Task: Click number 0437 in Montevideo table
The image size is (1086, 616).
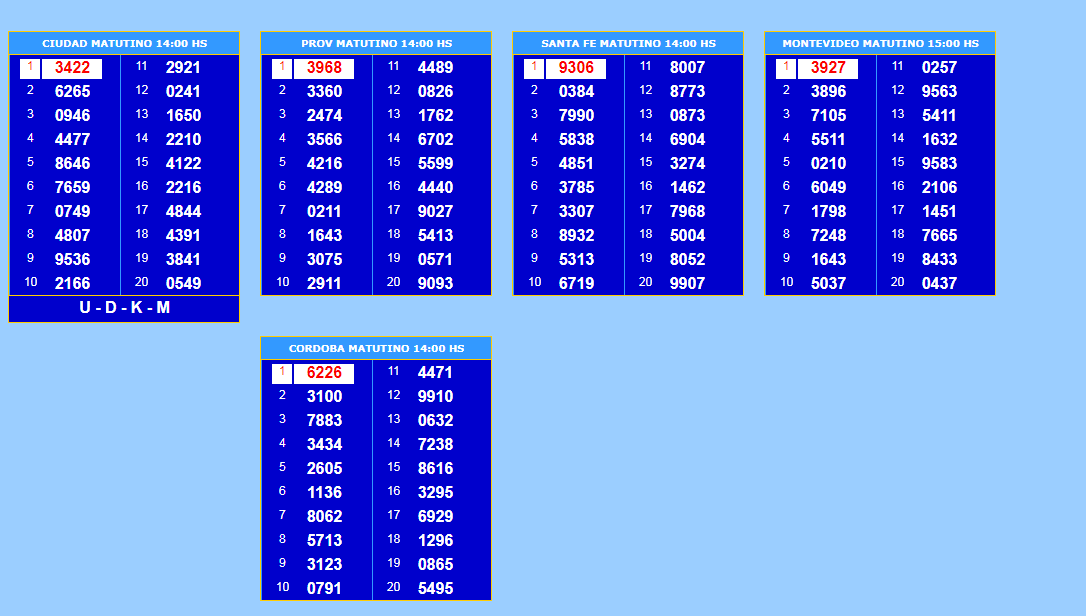Action: tap(939, 283)
